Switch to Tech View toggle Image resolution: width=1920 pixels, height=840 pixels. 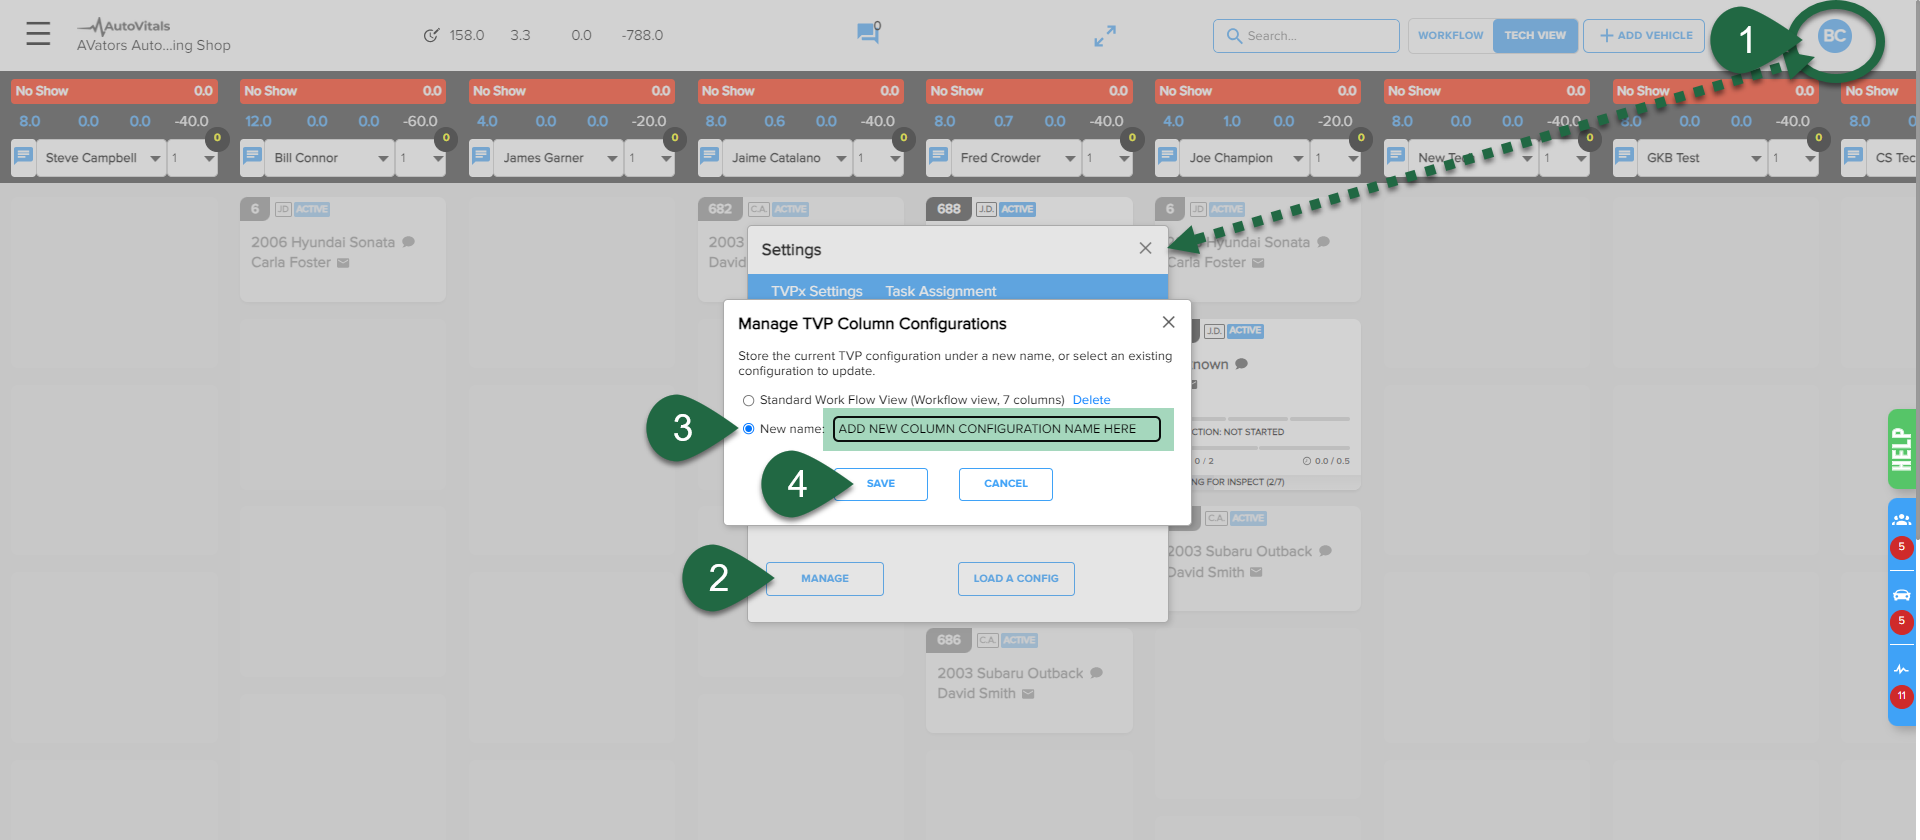[1534, 36]
